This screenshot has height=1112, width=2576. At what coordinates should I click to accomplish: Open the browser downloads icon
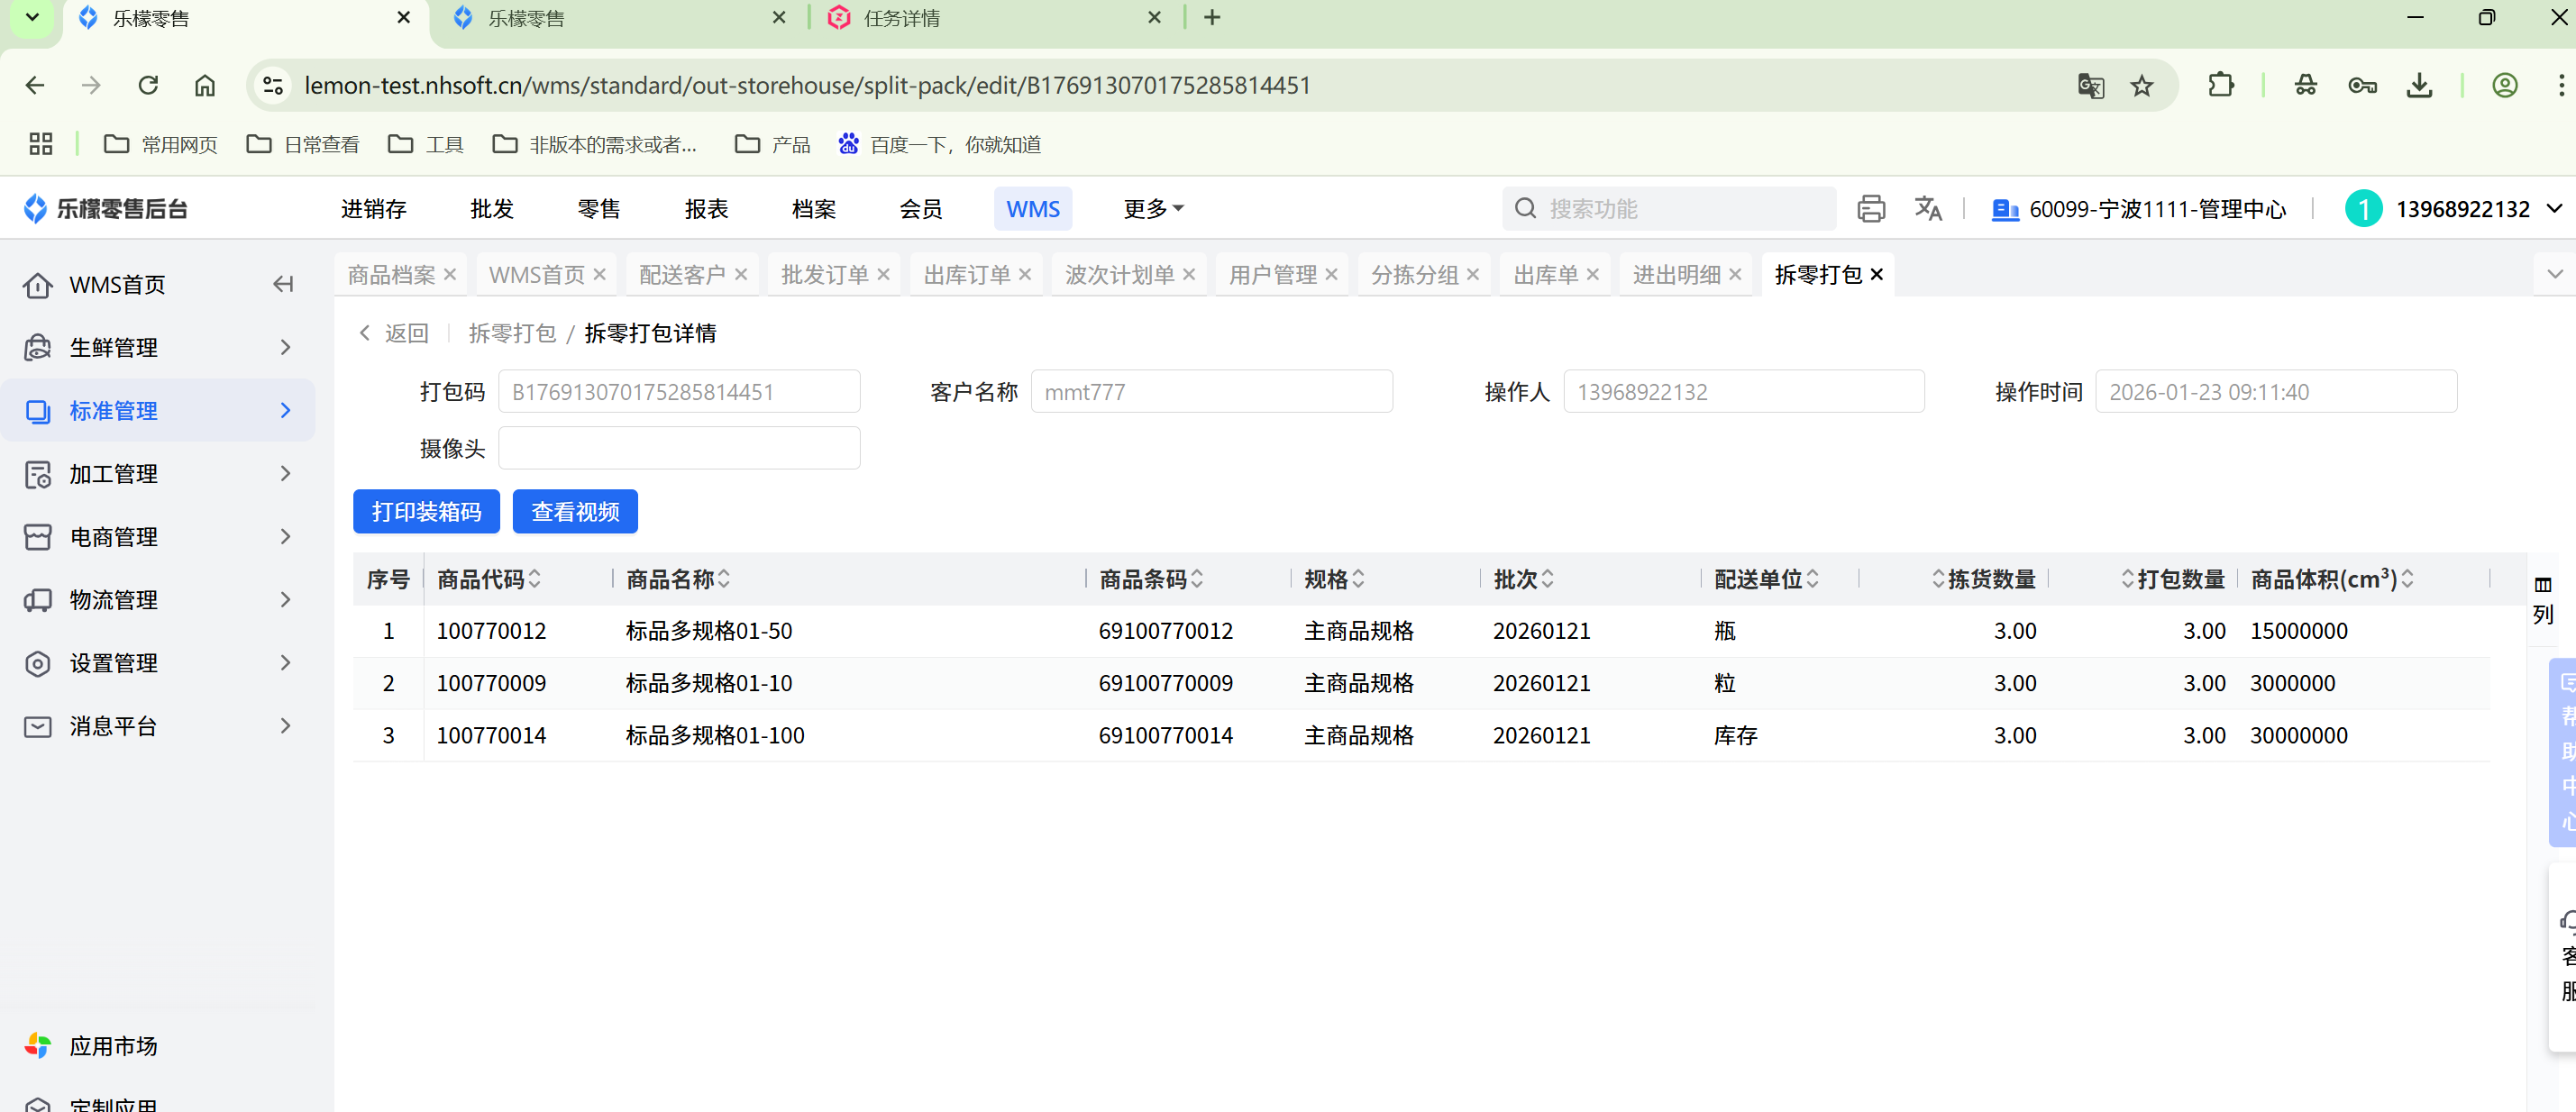[2418, 86]
